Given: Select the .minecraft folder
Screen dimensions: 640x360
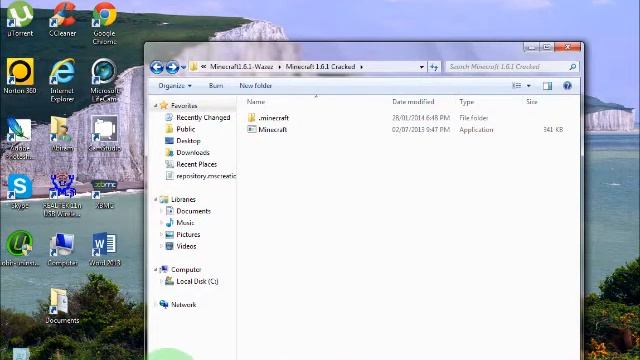Looking at the screenshot, I should pos(268,118).
